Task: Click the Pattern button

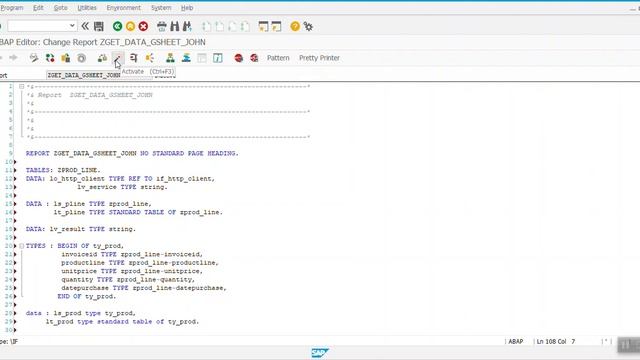Action: click(278, 58)
